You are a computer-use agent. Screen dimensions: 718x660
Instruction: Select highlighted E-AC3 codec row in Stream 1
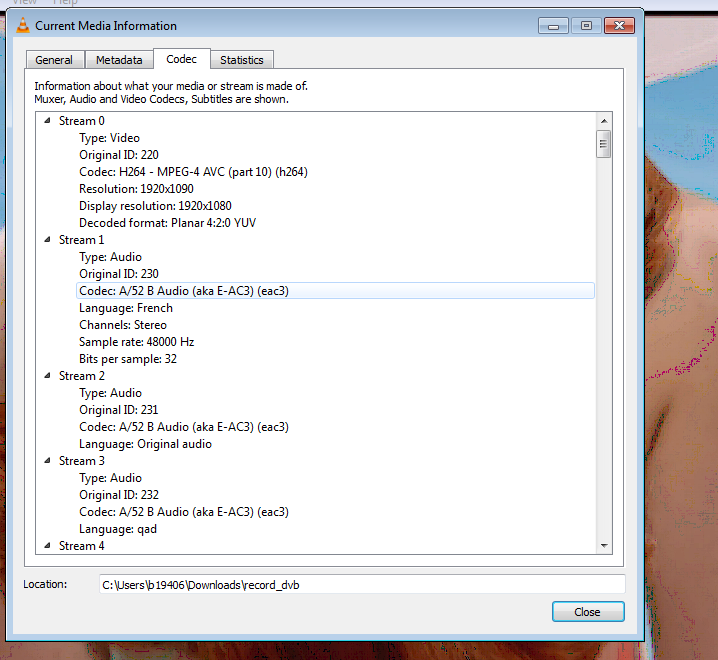point(335,291)
